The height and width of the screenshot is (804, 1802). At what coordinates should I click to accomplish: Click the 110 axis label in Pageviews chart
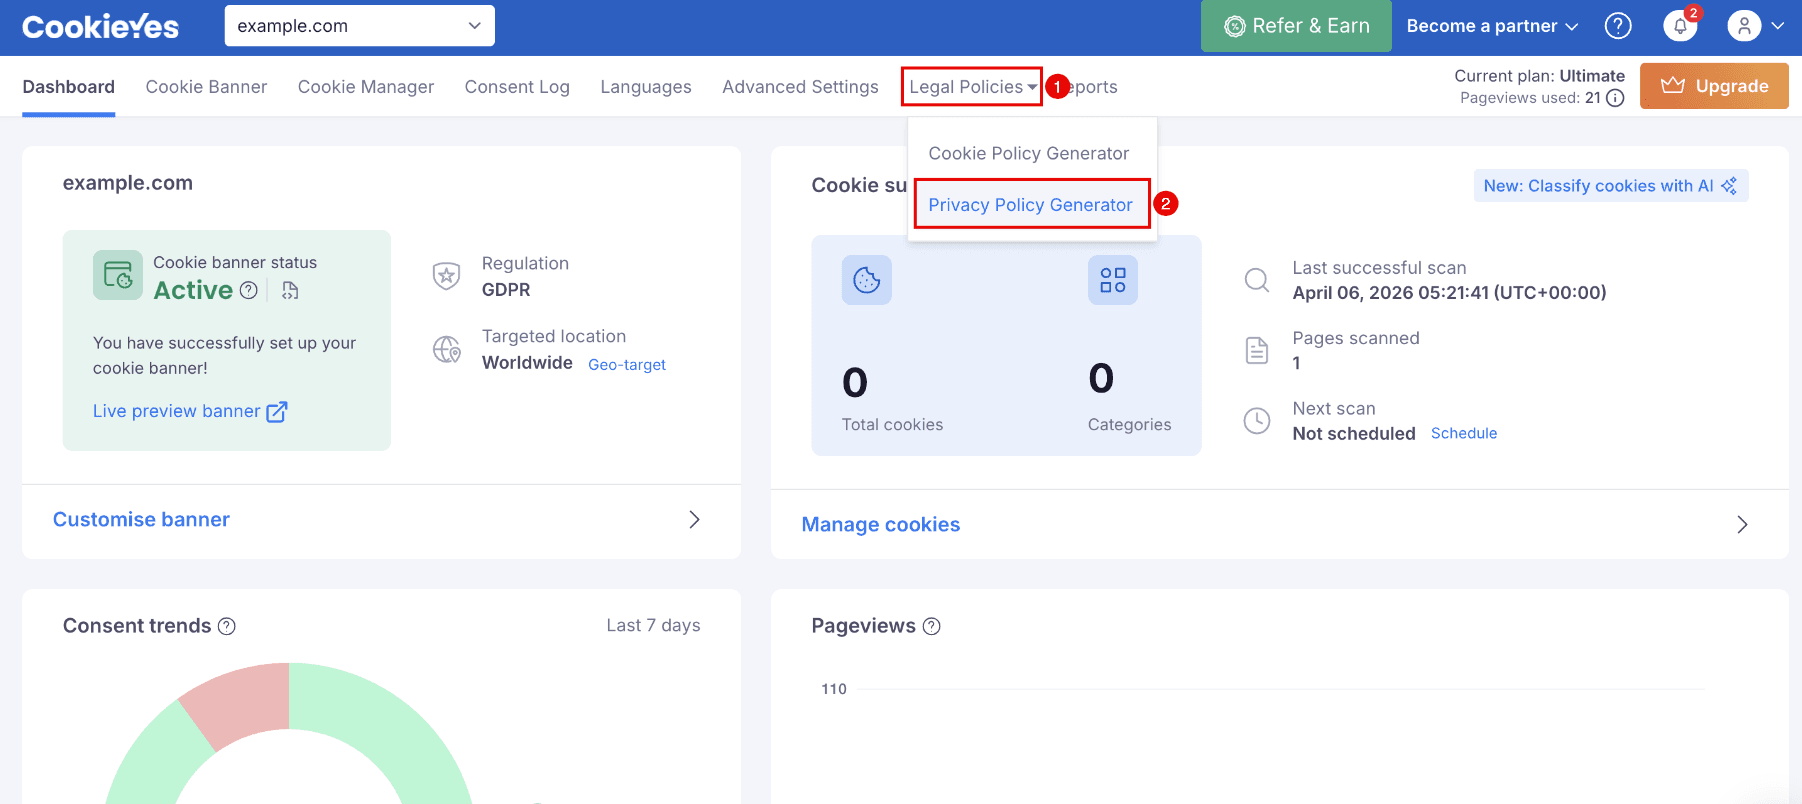[833, 689]
